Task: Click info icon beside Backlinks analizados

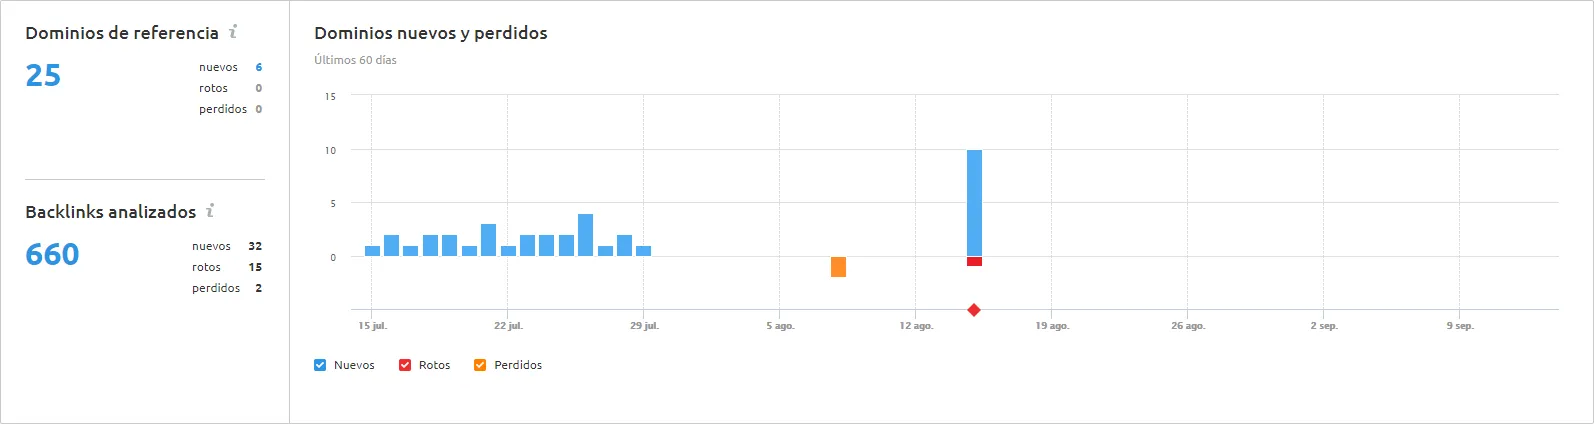Action: click(x=210, y=211)
